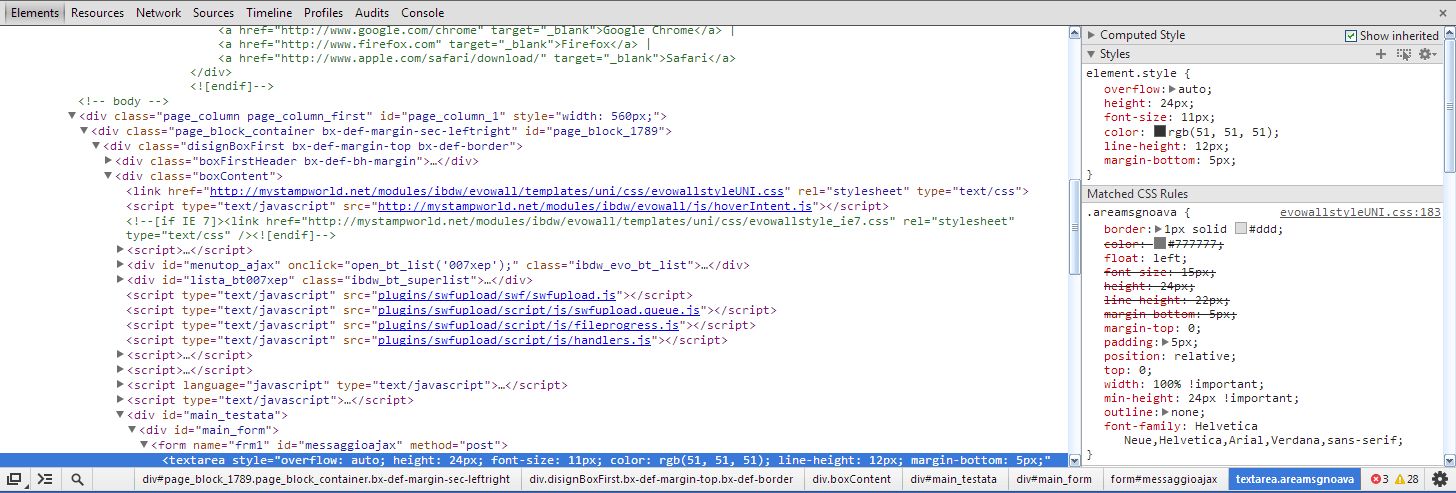Collapse the boxContent div node

(108, 176)
